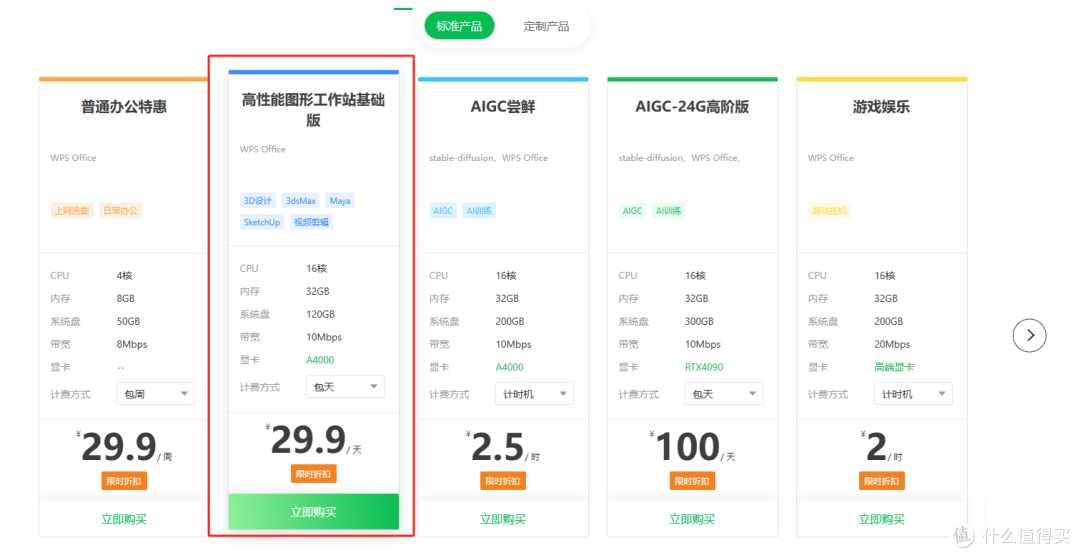Click the 2.5/时 price

click(x=503, y=446)
